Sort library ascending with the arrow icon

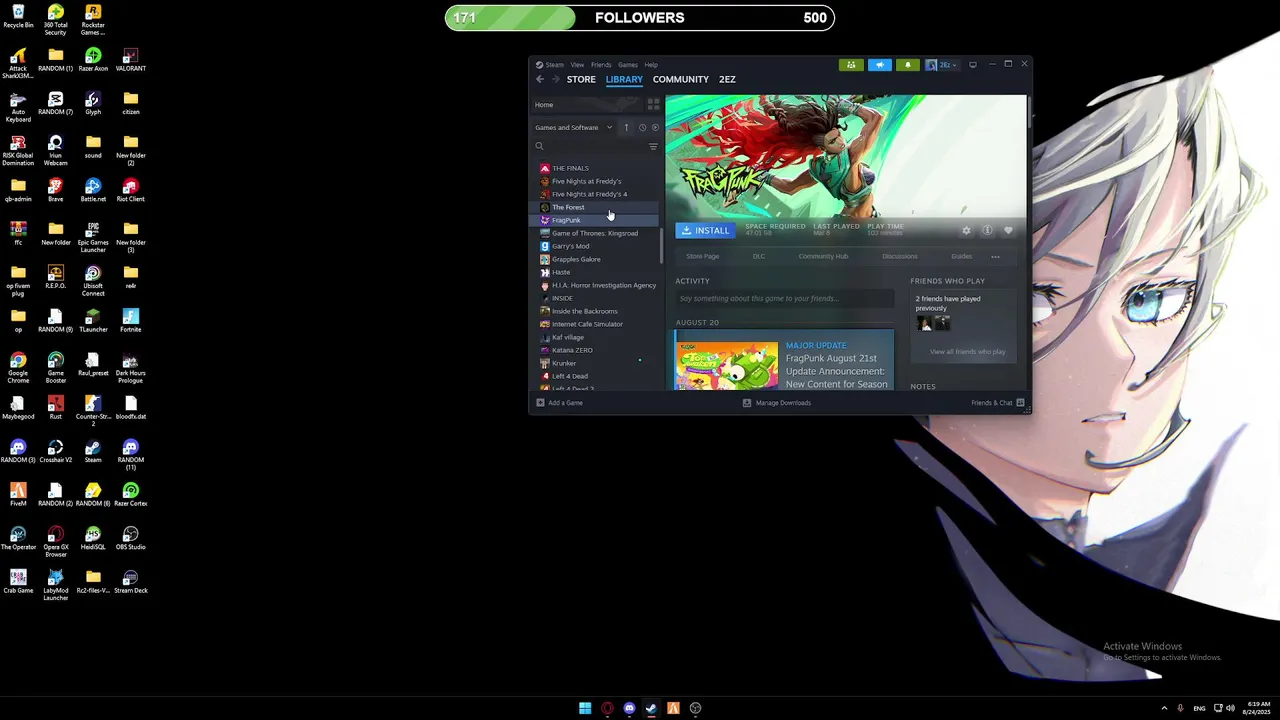(x=627, y=127)
